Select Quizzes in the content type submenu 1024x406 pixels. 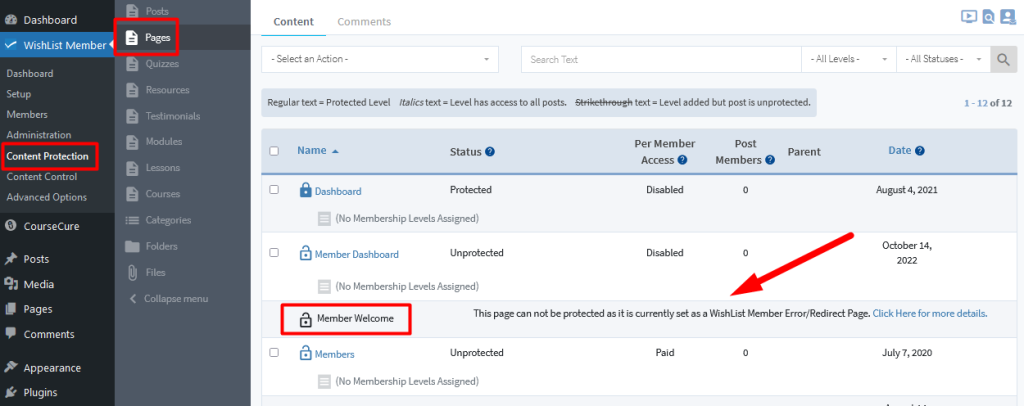(162, 64)
